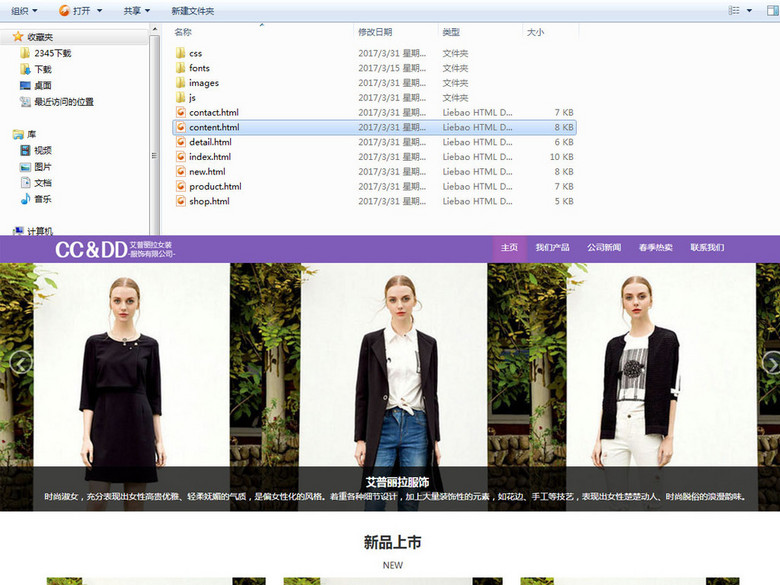Click the NEW subtitle under 新品上市
780x585 pixels.
point(392,566)
